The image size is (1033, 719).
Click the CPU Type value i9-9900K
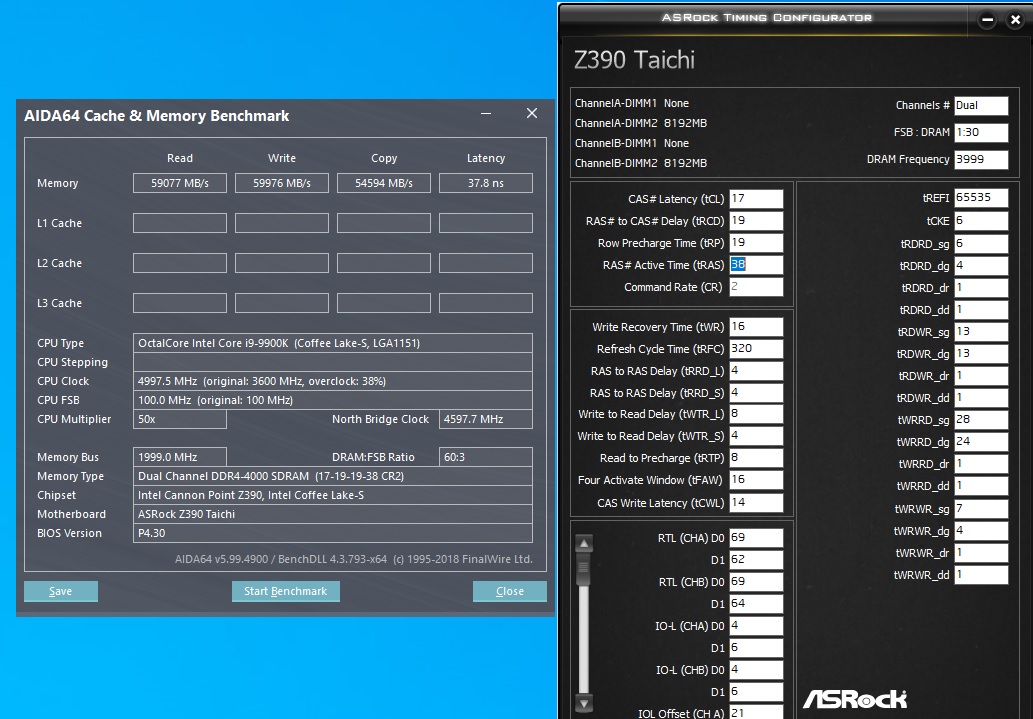[x=333, y=343]
